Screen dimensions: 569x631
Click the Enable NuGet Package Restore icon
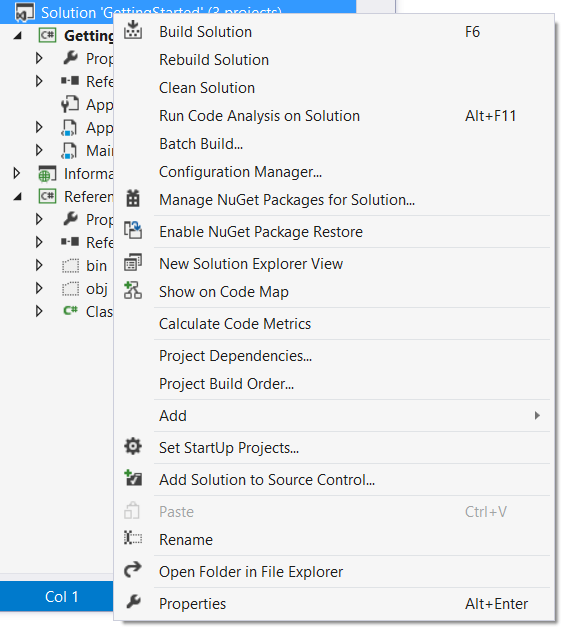133,231
